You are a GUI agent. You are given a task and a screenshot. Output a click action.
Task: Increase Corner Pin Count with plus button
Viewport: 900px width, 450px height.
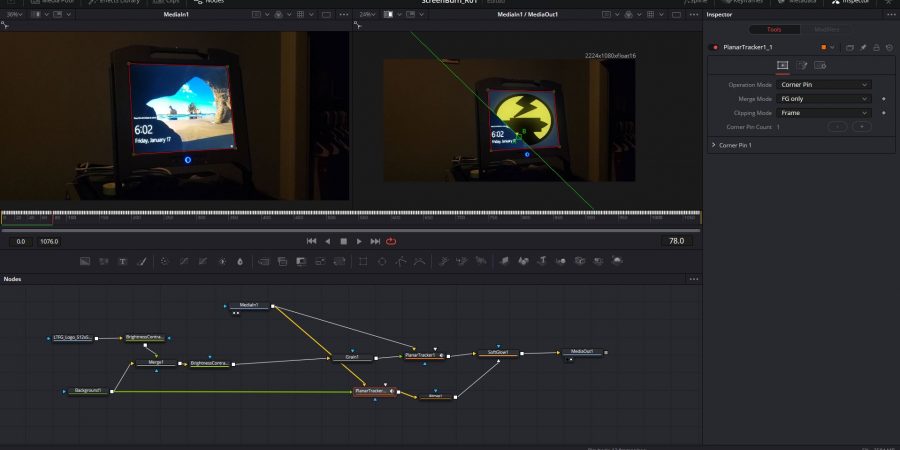point(861,127)
